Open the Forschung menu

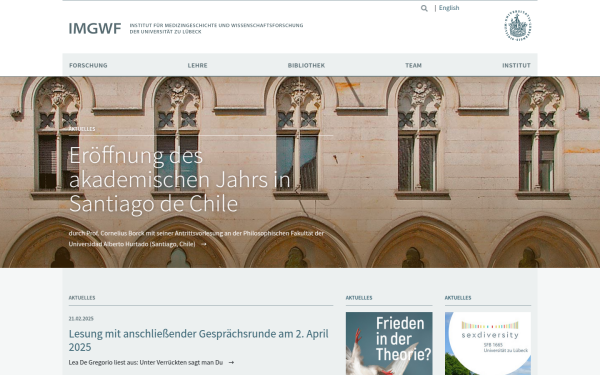pos(88,65)
